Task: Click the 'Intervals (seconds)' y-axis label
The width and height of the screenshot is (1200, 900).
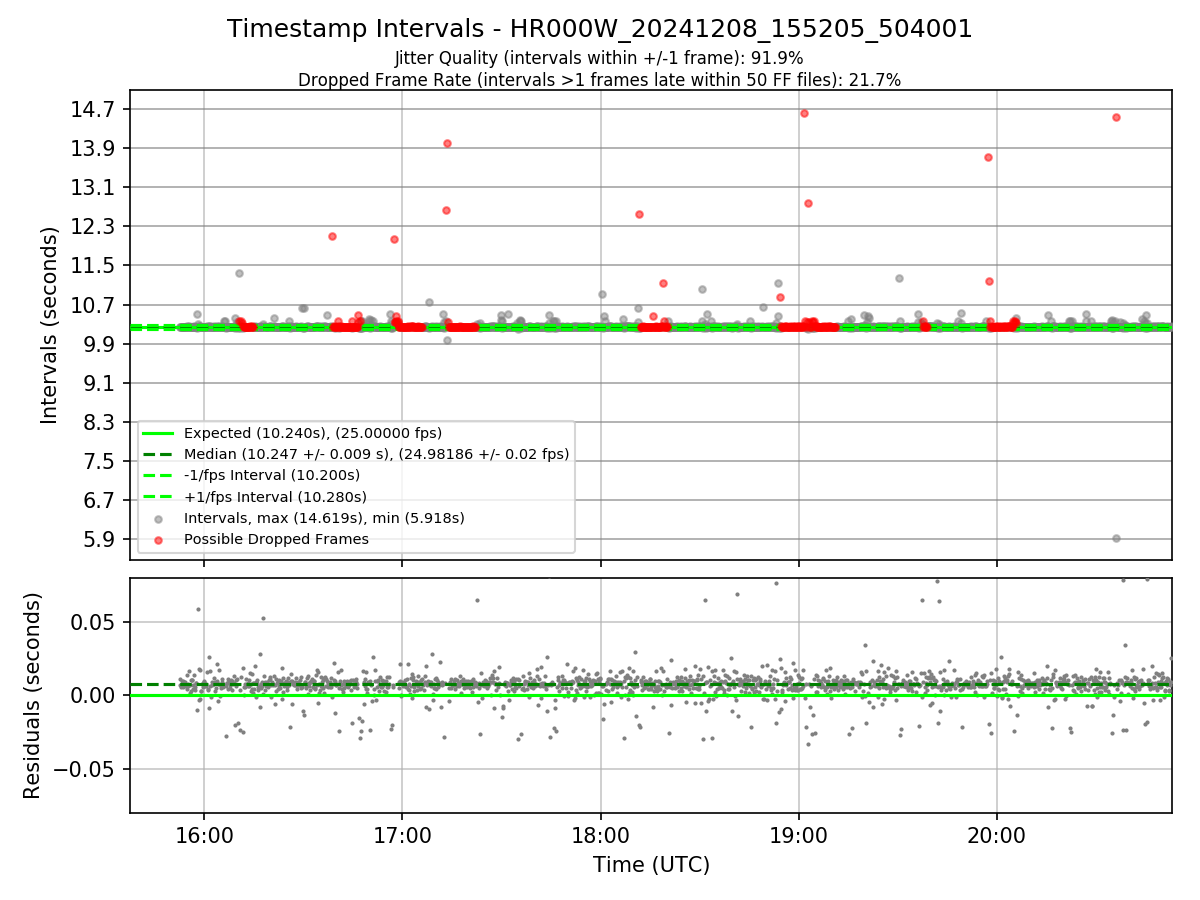Action: 50,324
